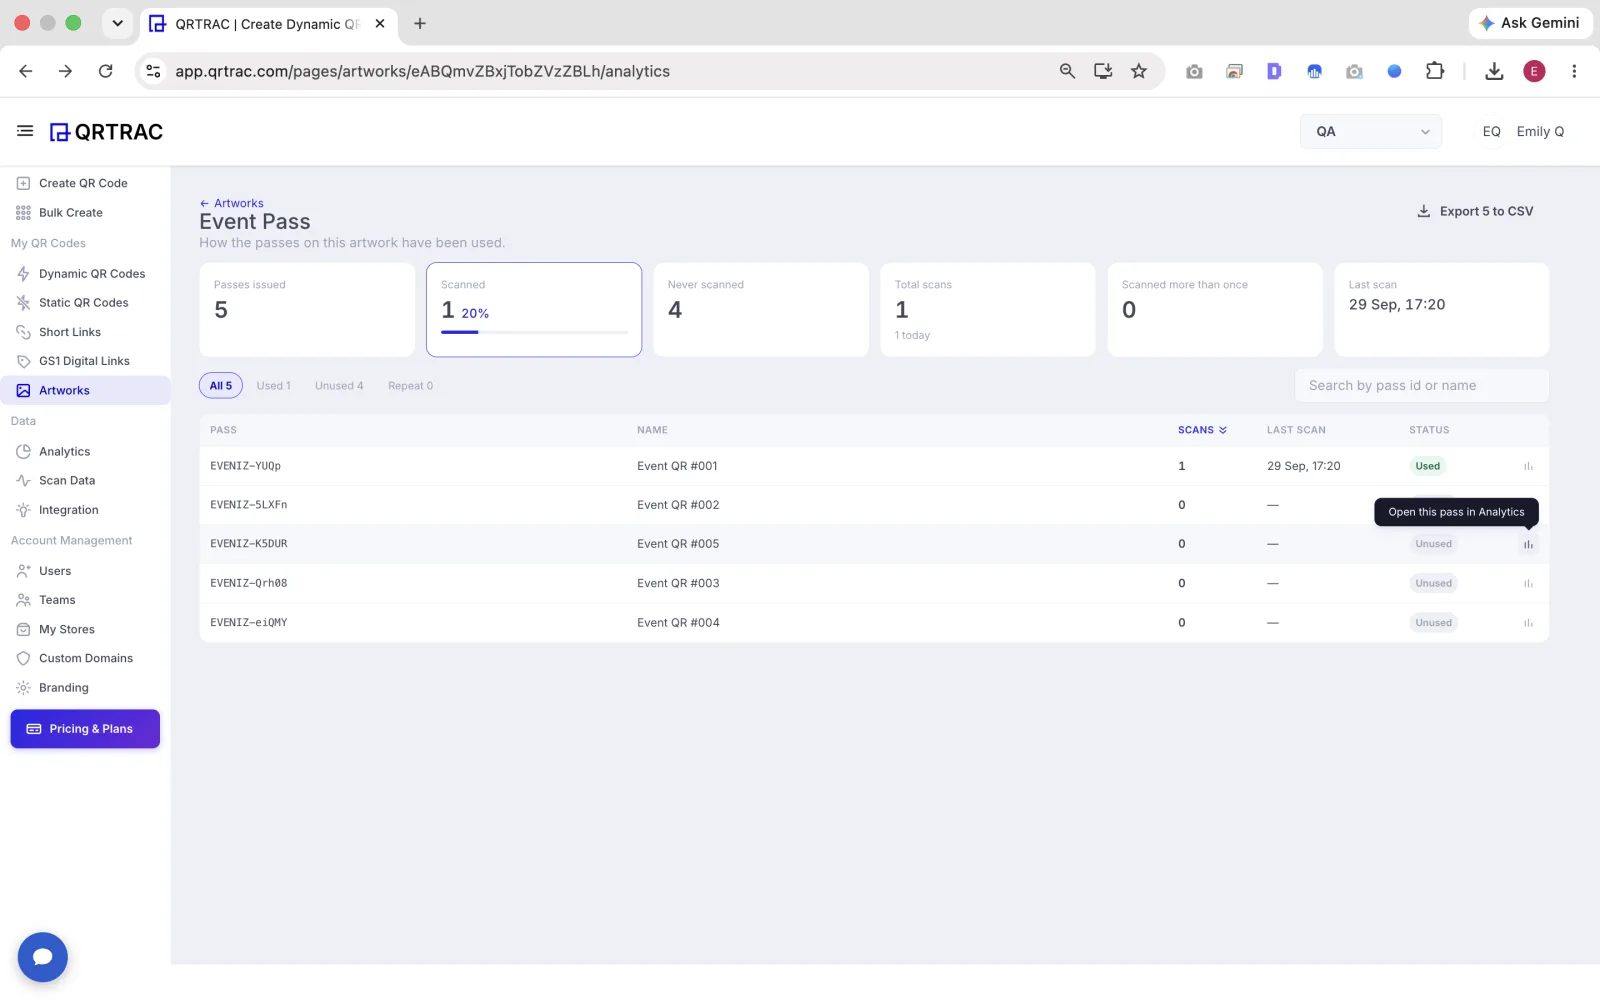The image size is (1600, 1000).
Task: Open analytics for pass Event QR #005
Action: coord(1528,544)
